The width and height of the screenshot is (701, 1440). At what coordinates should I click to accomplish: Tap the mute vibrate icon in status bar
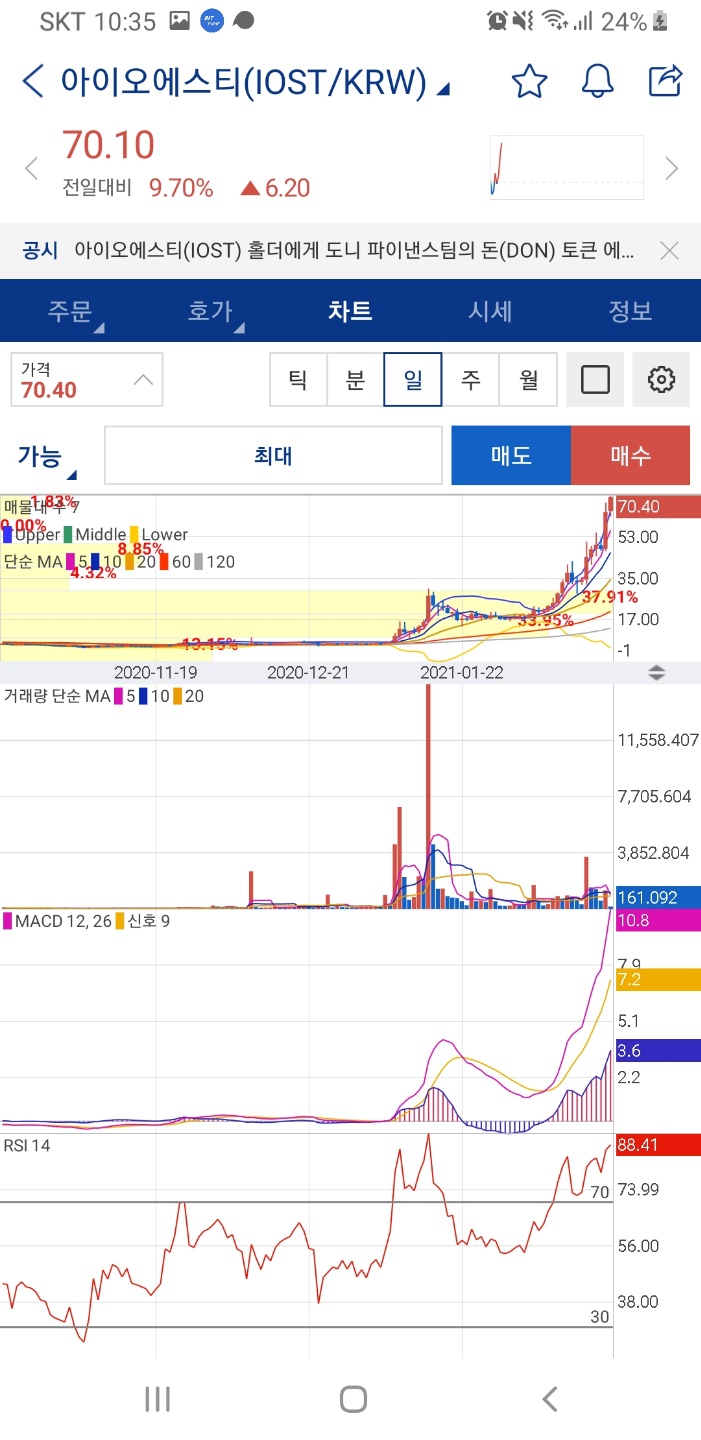tap(523, 21)
